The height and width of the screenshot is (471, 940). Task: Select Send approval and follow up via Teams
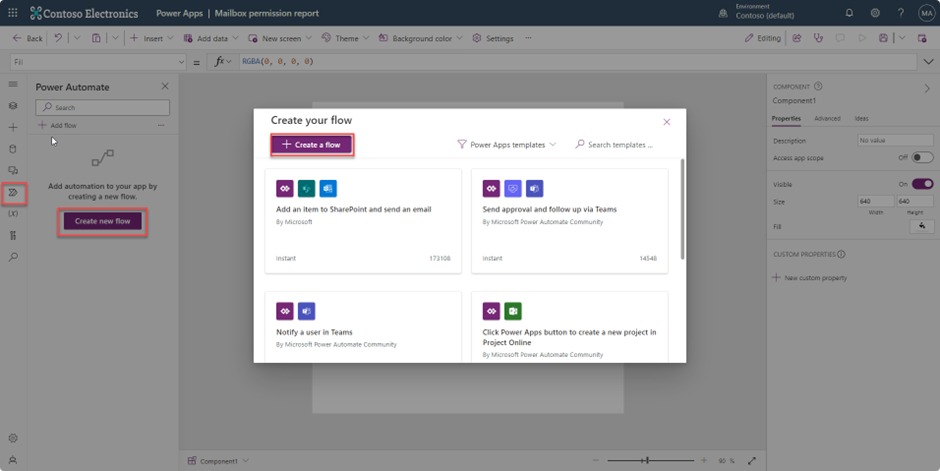[x=570, y=221]
